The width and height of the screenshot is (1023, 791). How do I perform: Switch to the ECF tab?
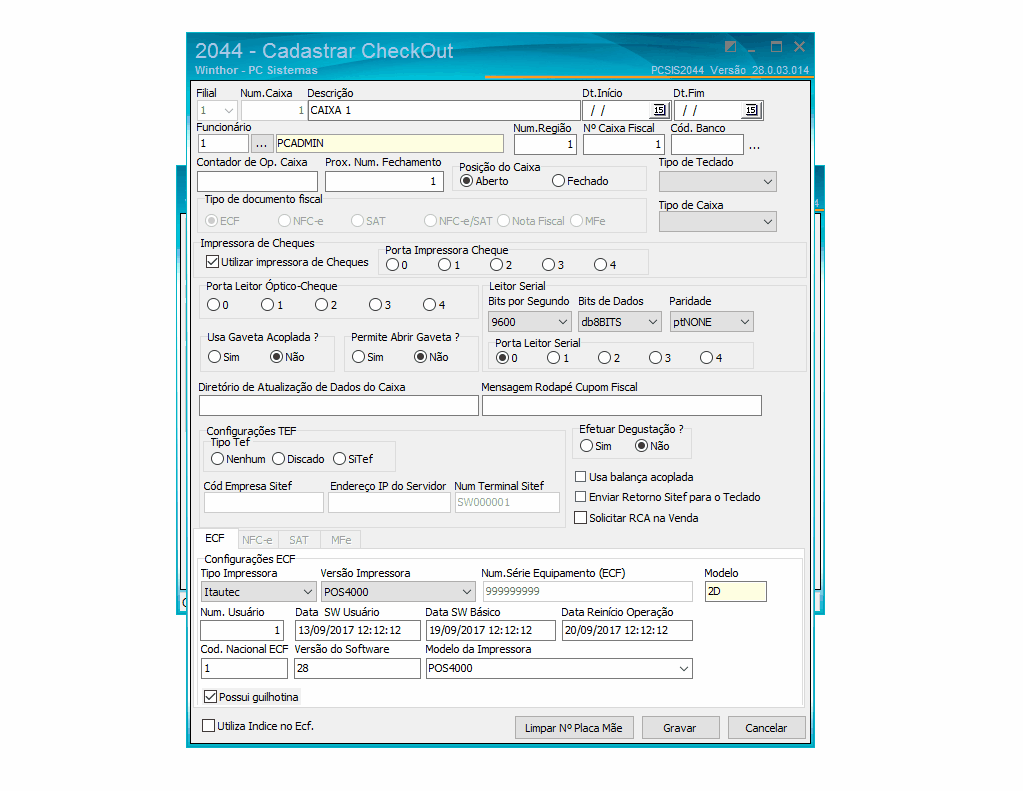(x=215, y=538)
